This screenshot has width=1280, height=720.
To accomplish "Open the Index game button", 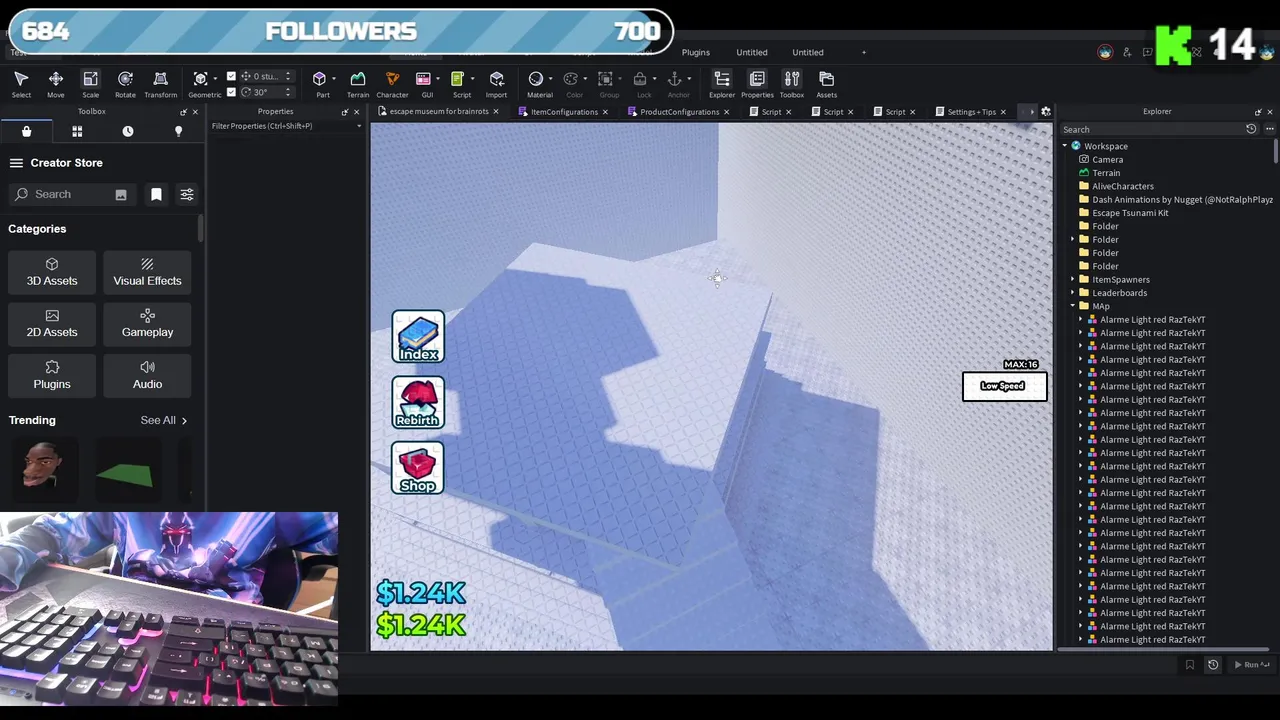I will point(418,336).
